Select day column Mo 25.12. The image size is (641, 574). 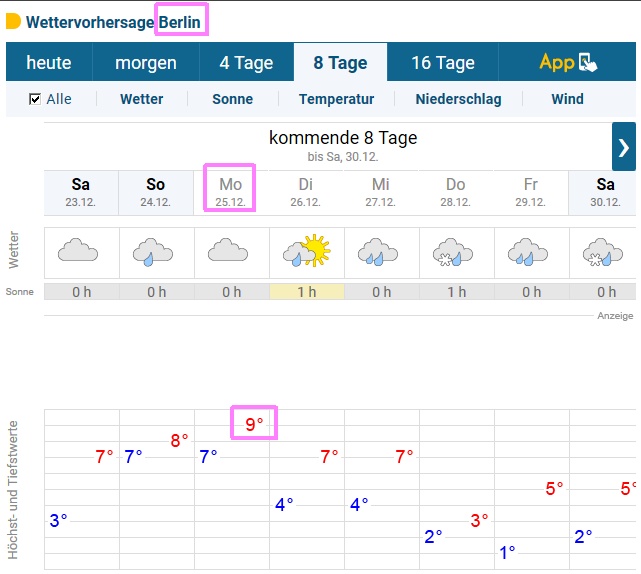tap(231, 193)
